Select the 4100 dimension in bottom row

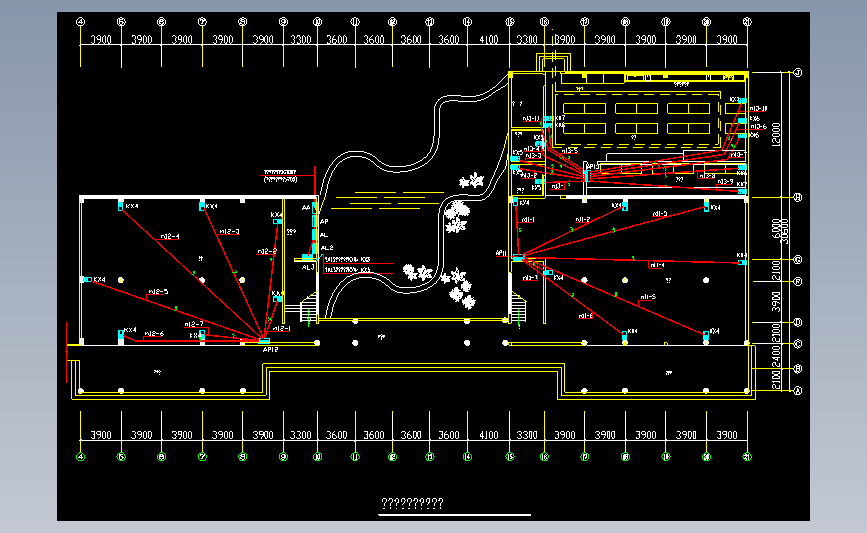coord(489,435)
